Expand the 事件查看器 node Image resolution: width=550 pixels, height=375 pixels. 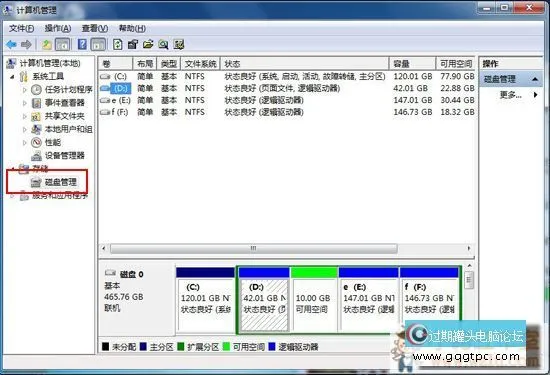[25, 103]
